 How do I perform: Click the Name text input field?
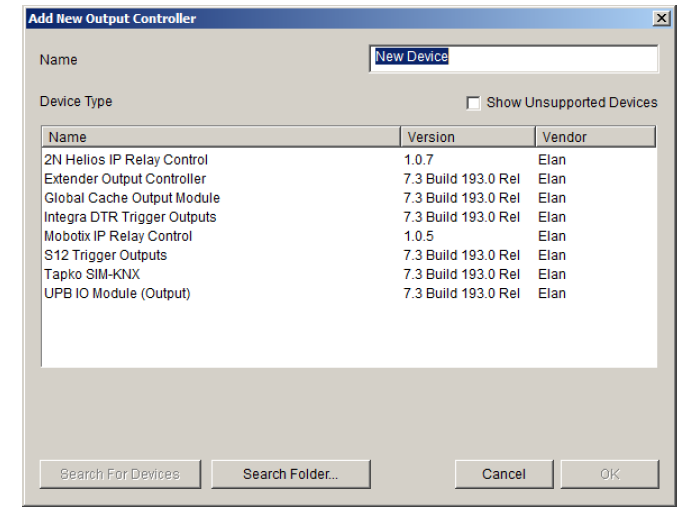pos(513,58)
